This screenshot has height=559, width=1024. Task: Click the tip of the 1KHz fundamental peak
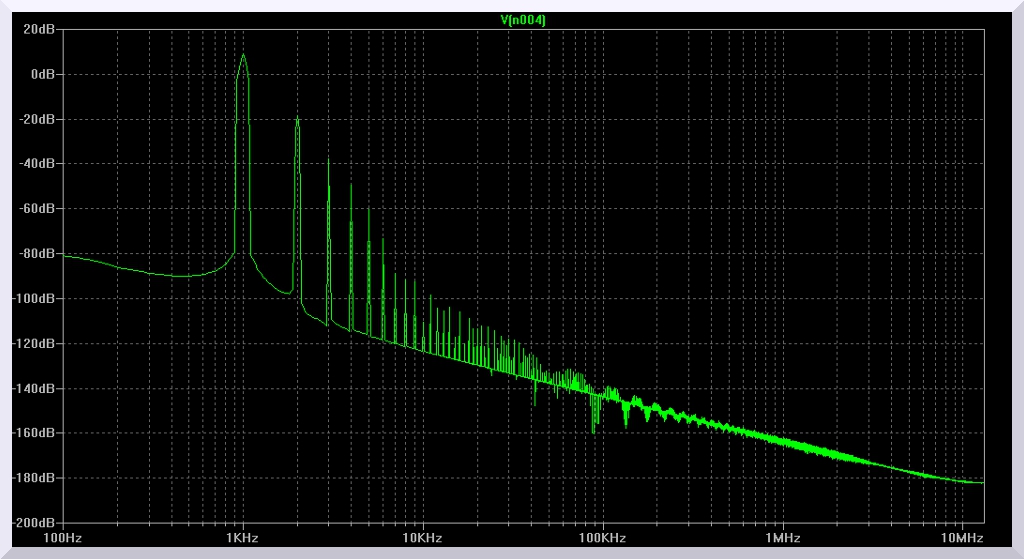pyautogui.click(x=243, y=55)
